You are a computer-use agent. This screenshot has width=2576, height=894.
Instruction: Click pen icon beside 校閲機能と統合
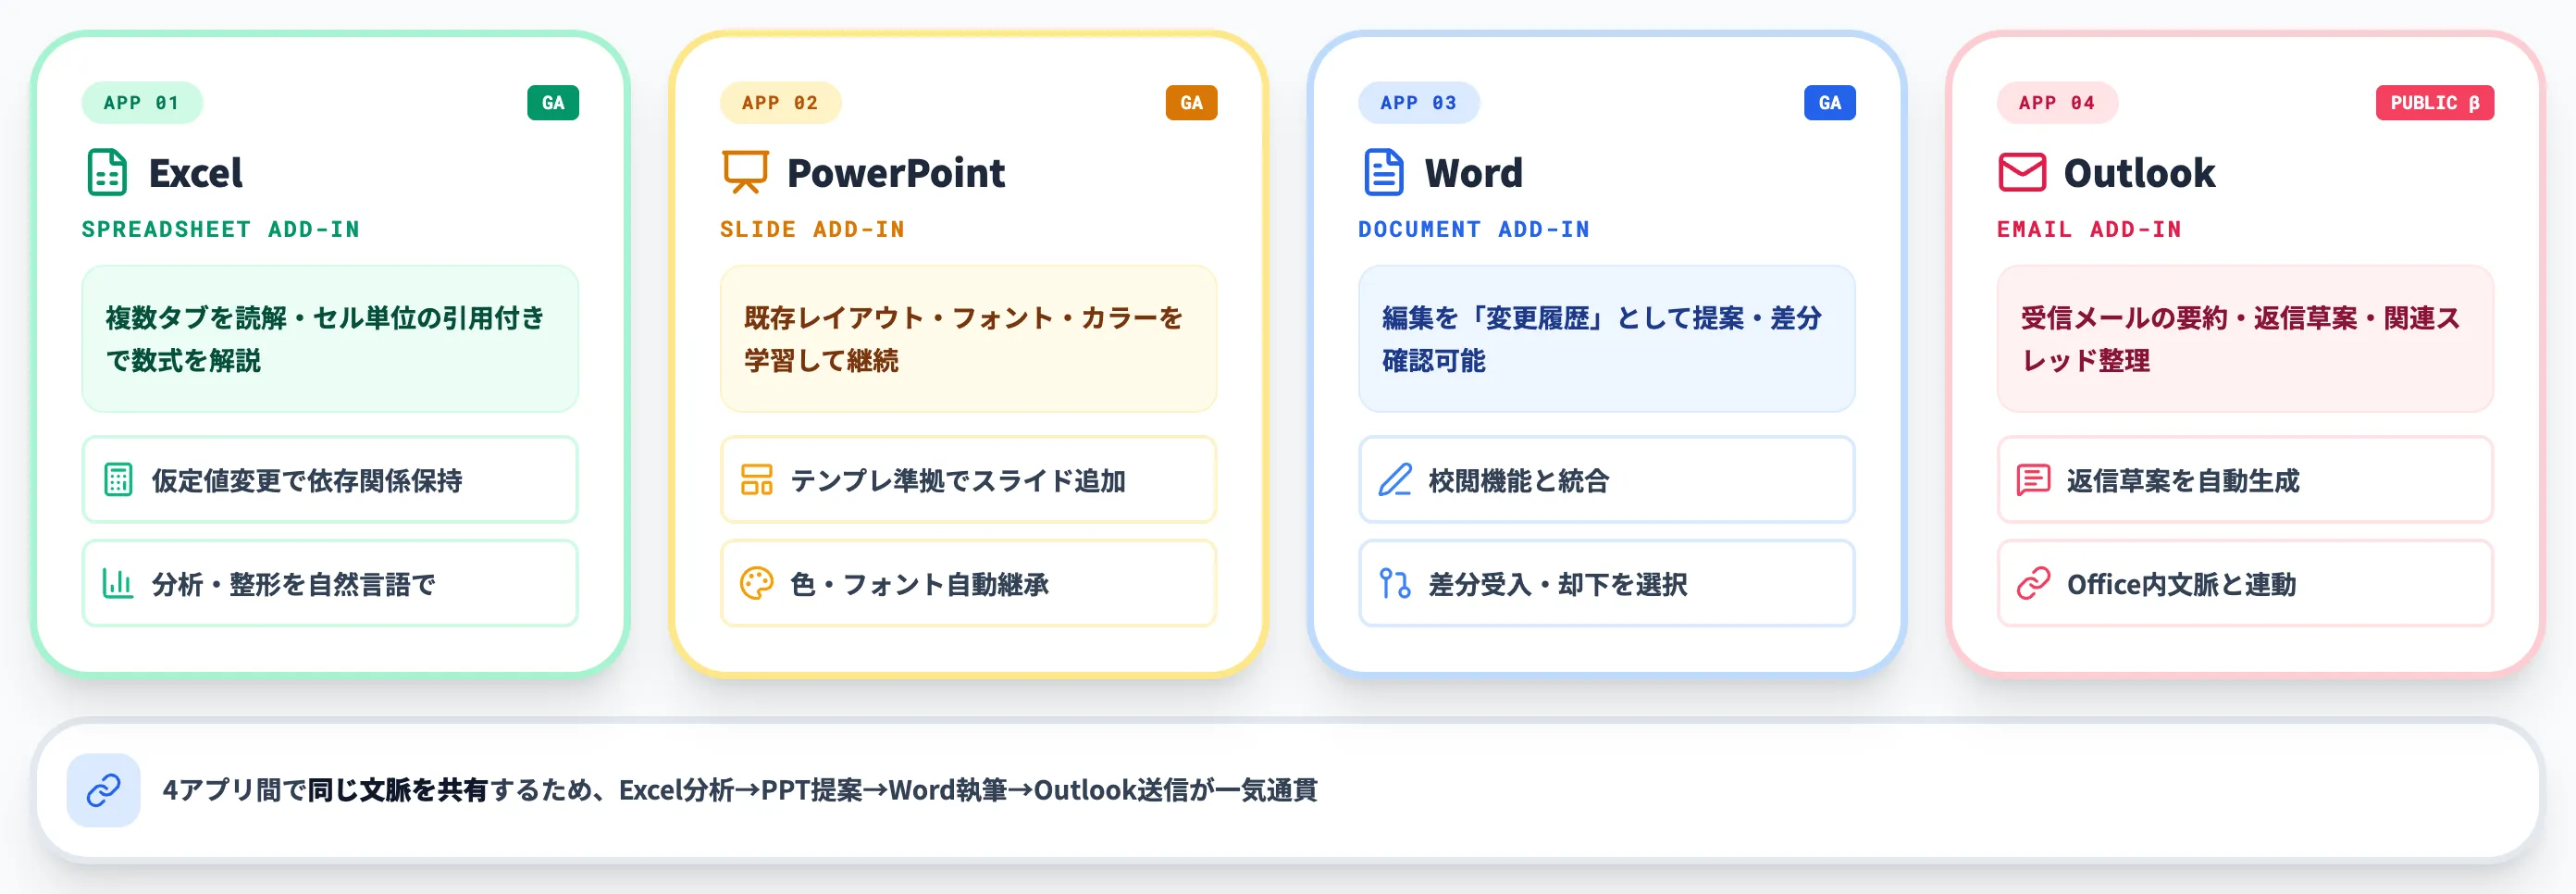[x=1395, y=480]
